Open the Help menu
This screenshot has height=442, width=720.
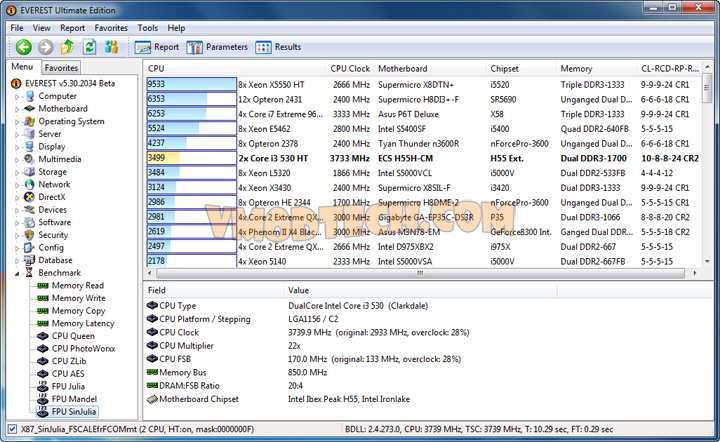pyautogui.click(x=176, y=28)
